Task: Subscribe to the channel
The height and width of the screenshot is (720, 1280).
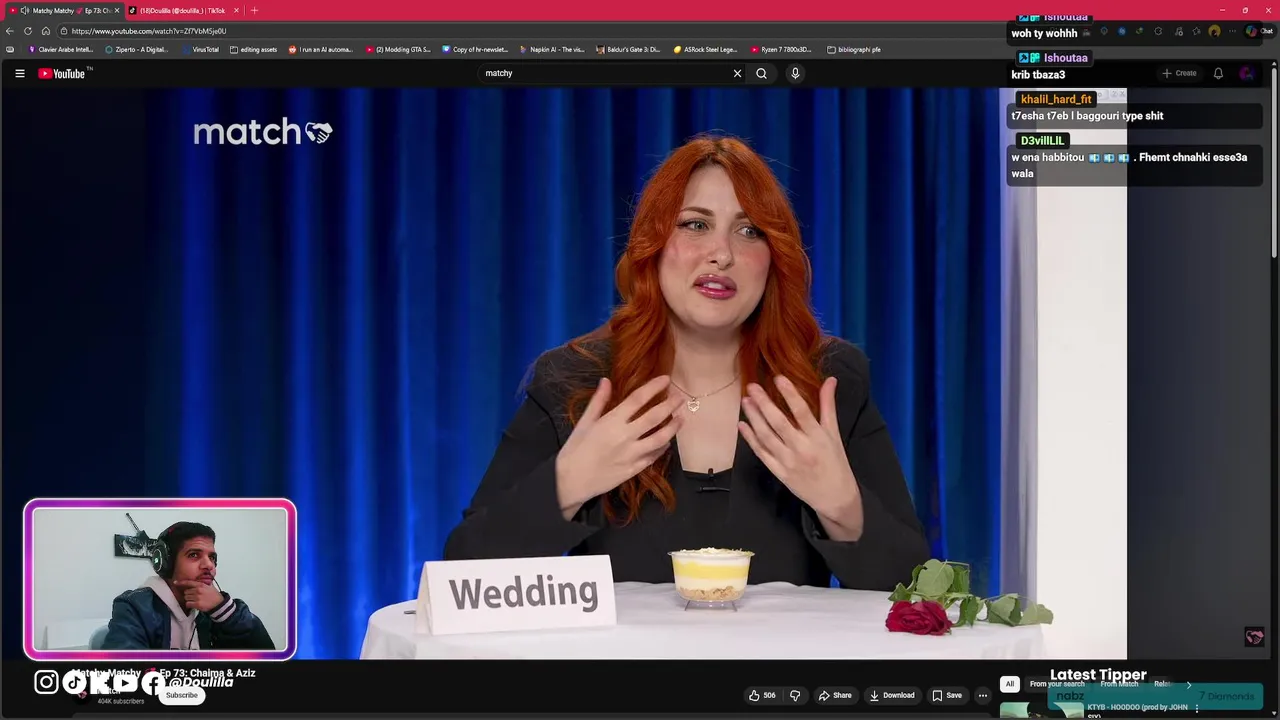Action: coord(182,695)
